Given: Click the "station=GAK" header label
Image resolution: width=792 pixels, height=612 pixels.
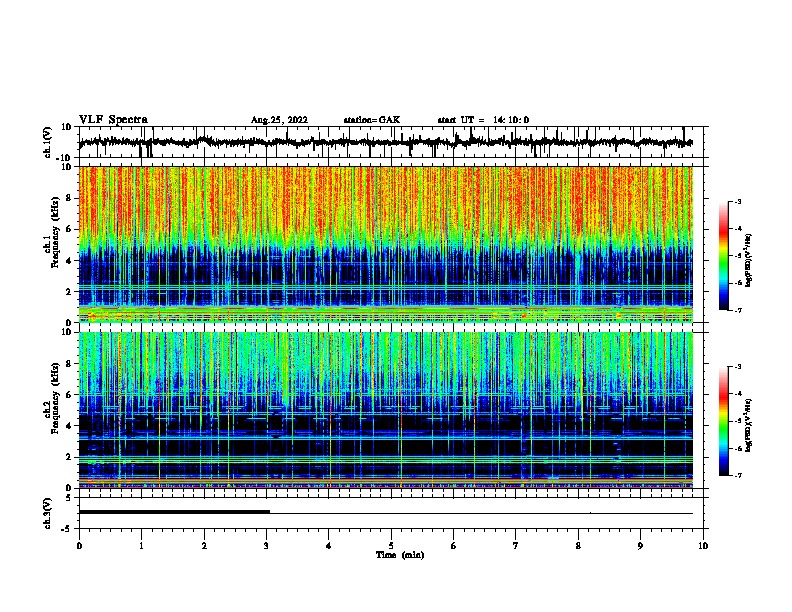Looking at the screenshot, I should pos(372,120).
